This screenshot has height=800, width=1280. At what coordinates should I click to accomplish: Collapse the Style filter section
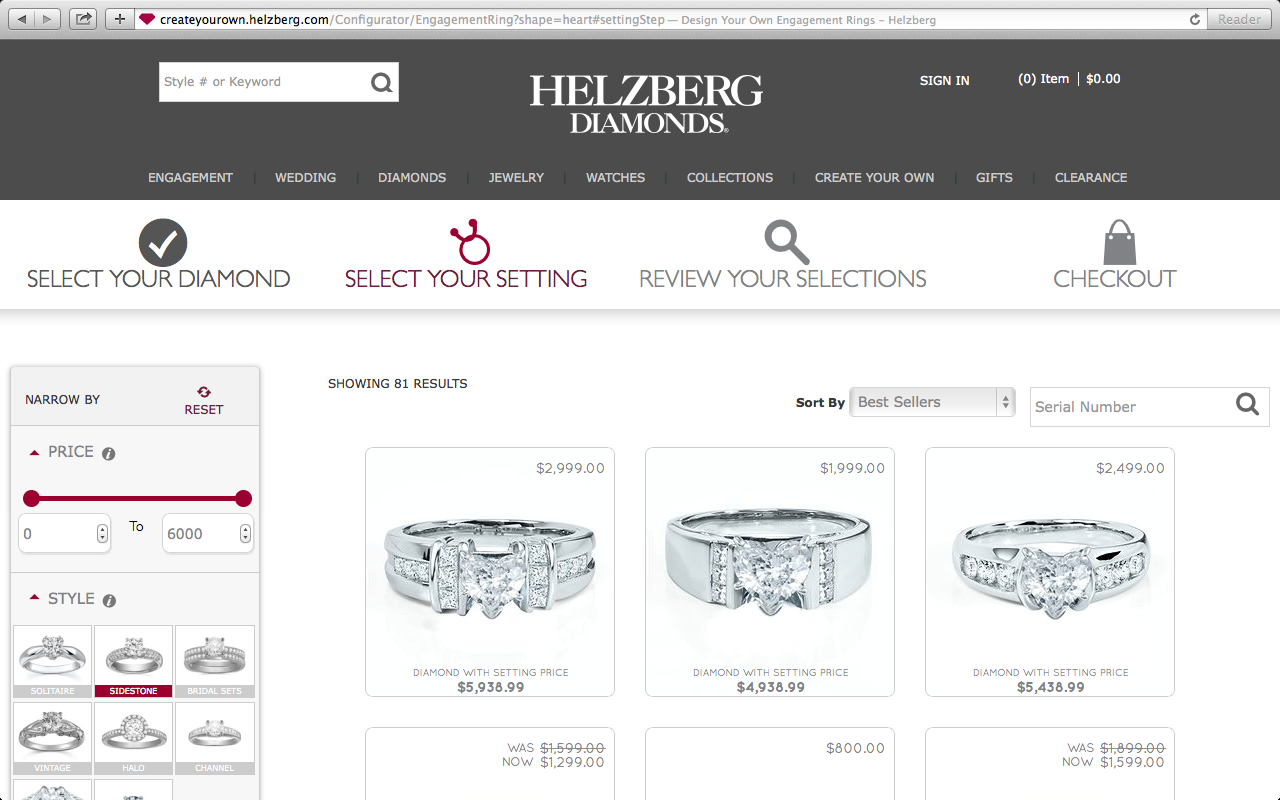35,598
